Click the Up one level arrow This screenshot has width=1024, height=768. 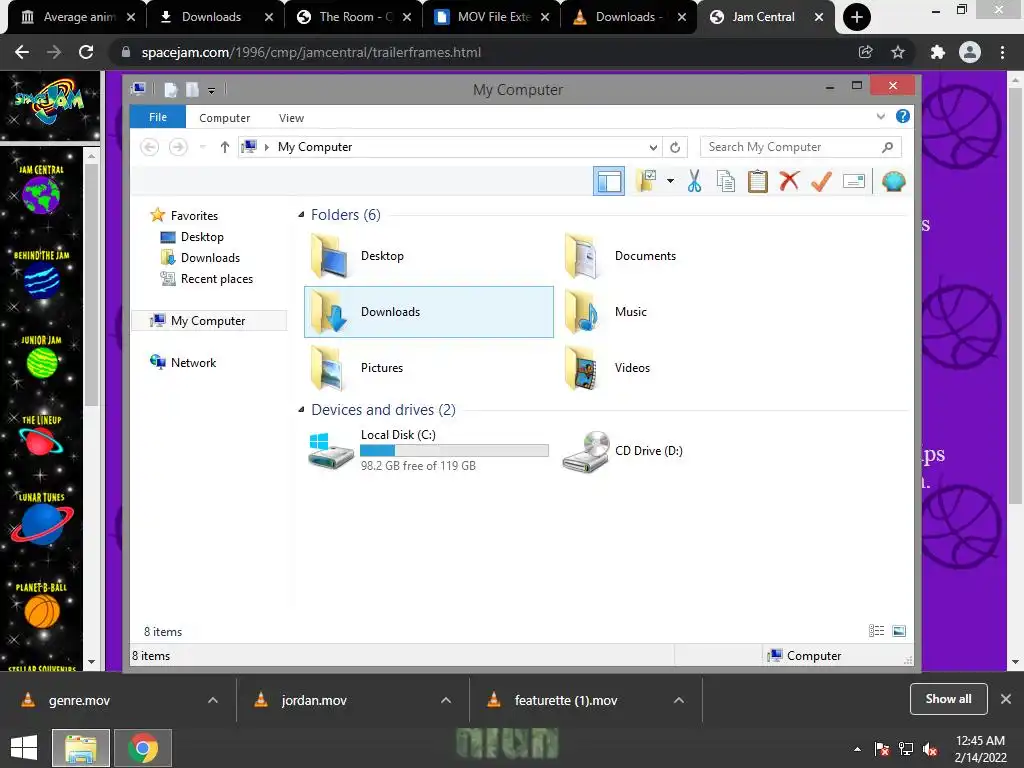click(225, 147)
